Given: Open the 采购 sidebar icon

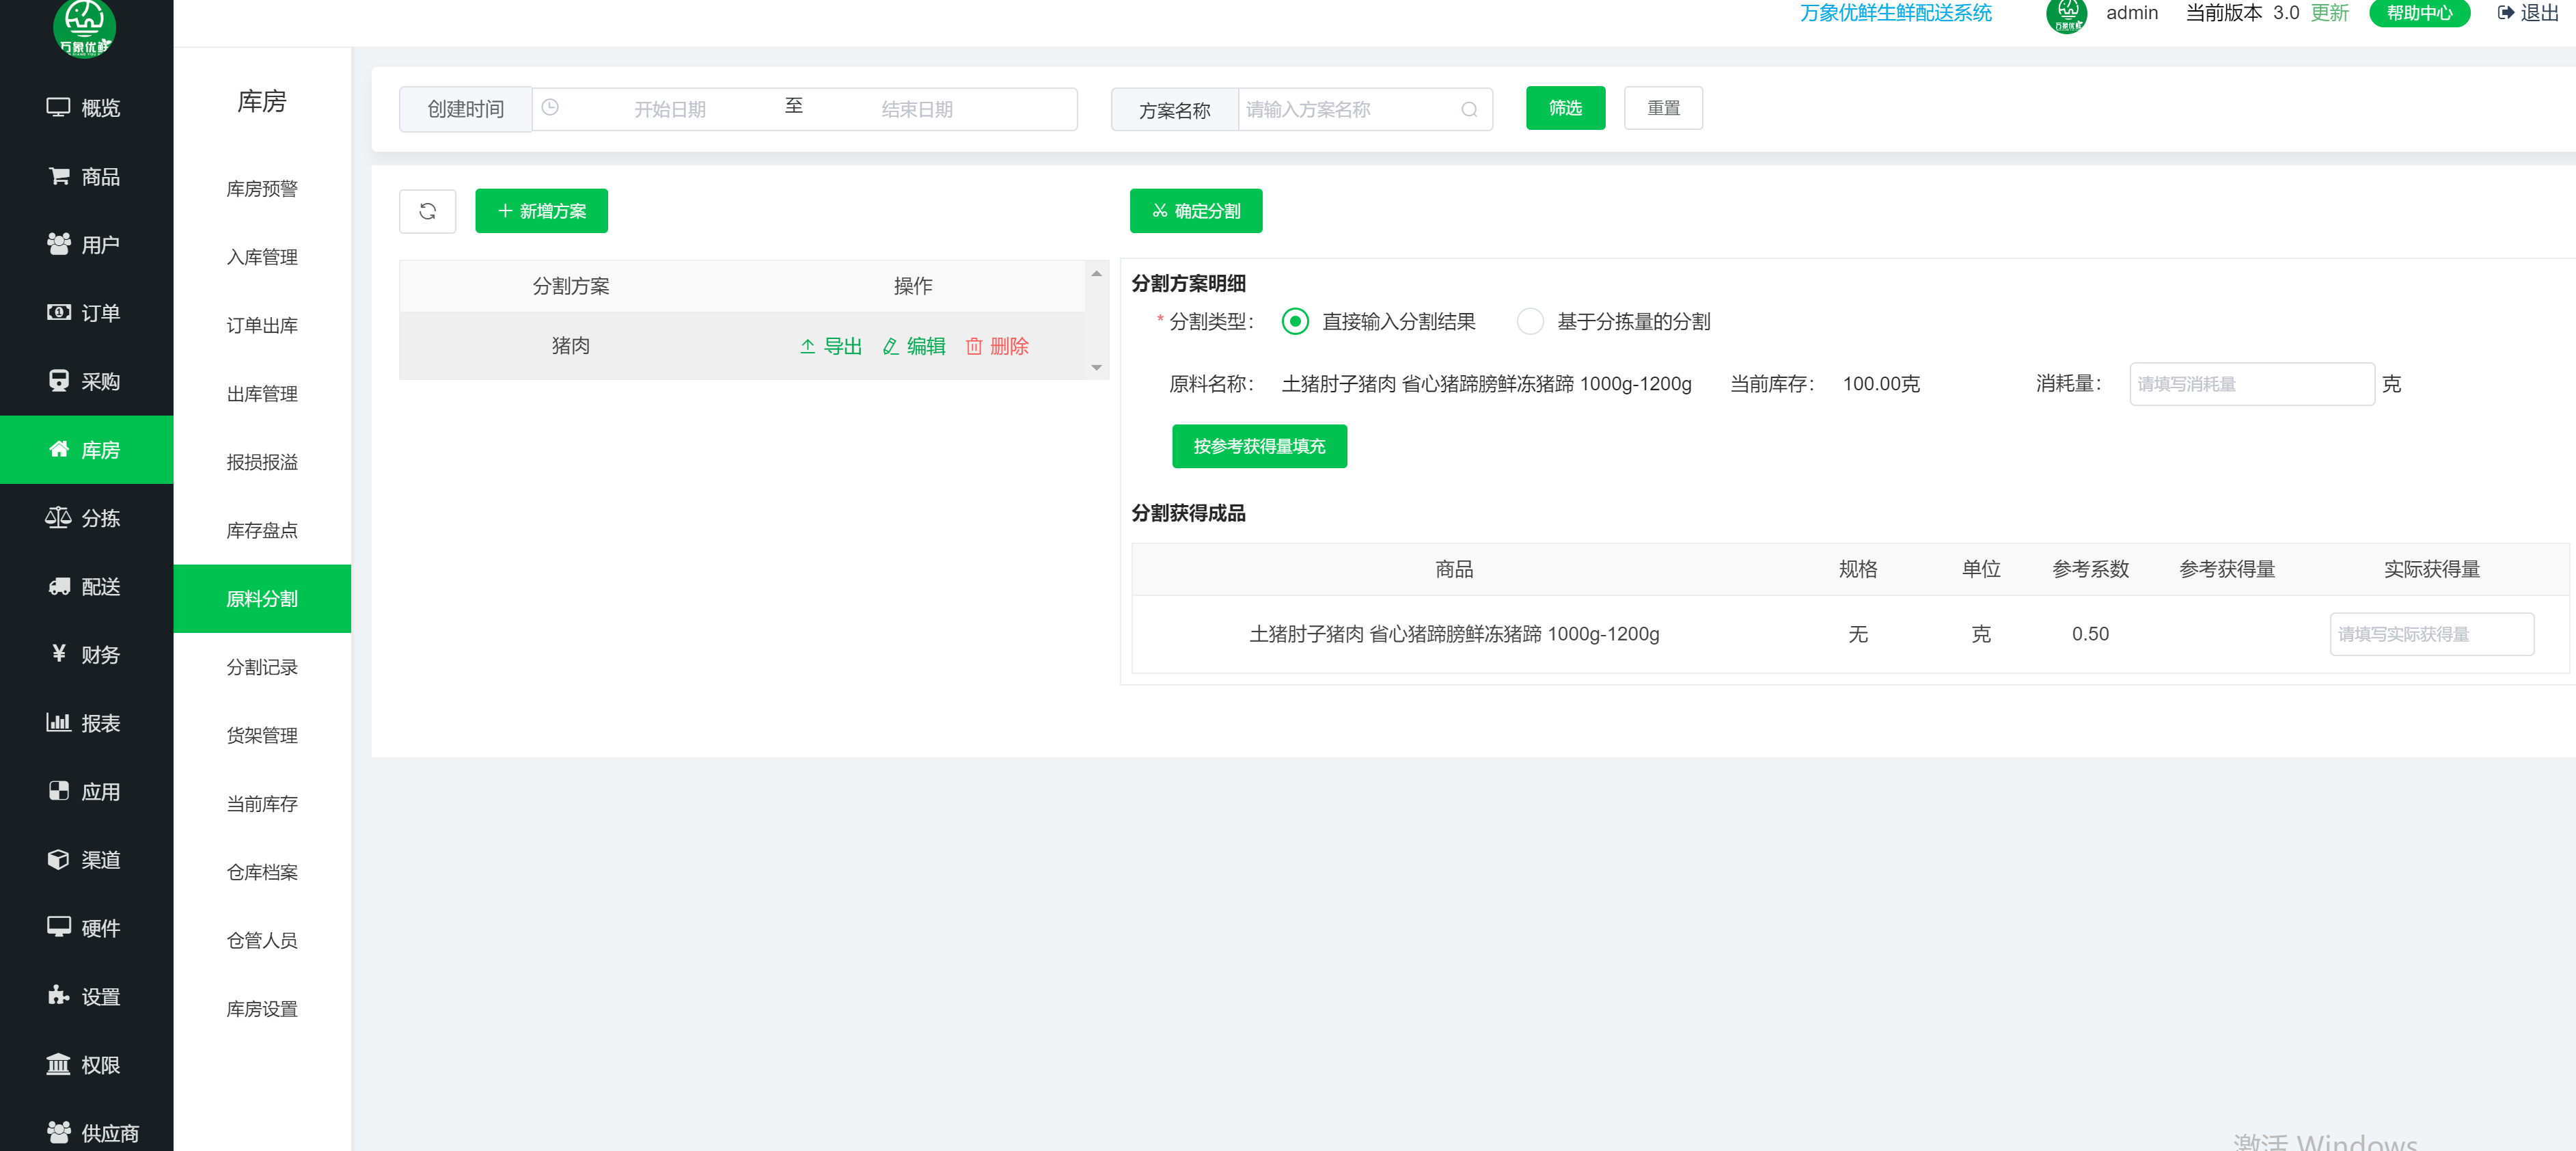Looking at the screenshot, I should [x=58, y=381].
